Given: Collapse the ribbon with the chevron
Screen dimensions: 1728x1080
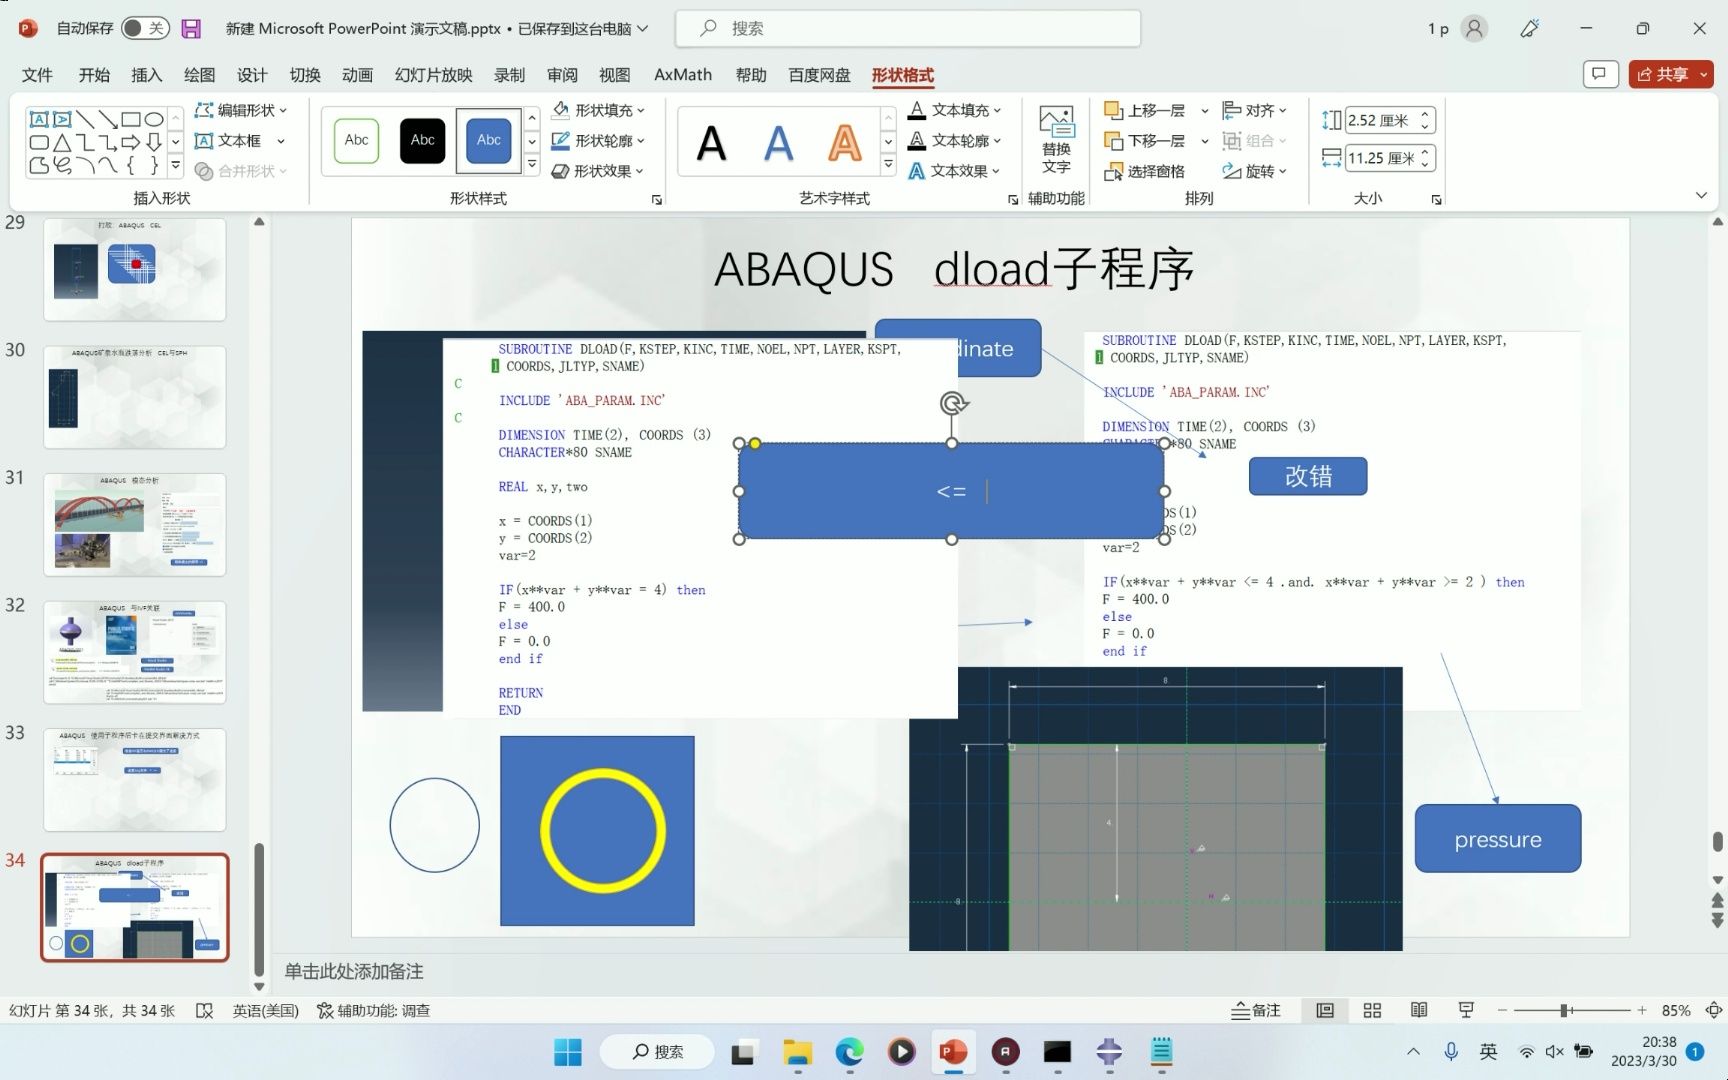Looking at the screenshot, I should [x=1701, y=195].
